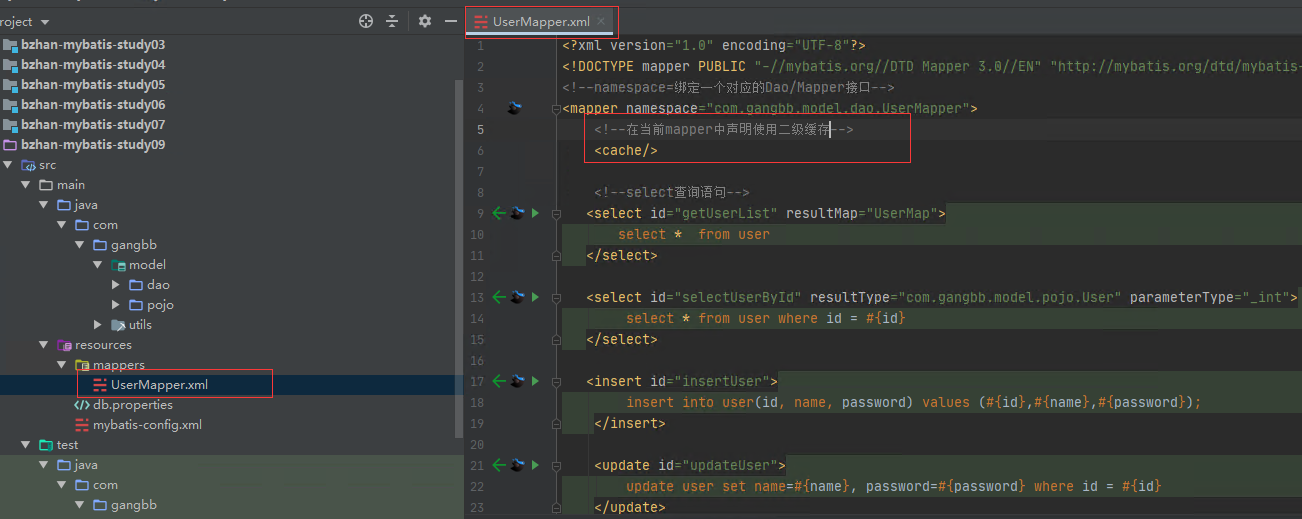Select the model package row
This screenshot has height=519, width=1302.
tap(230, 265)
